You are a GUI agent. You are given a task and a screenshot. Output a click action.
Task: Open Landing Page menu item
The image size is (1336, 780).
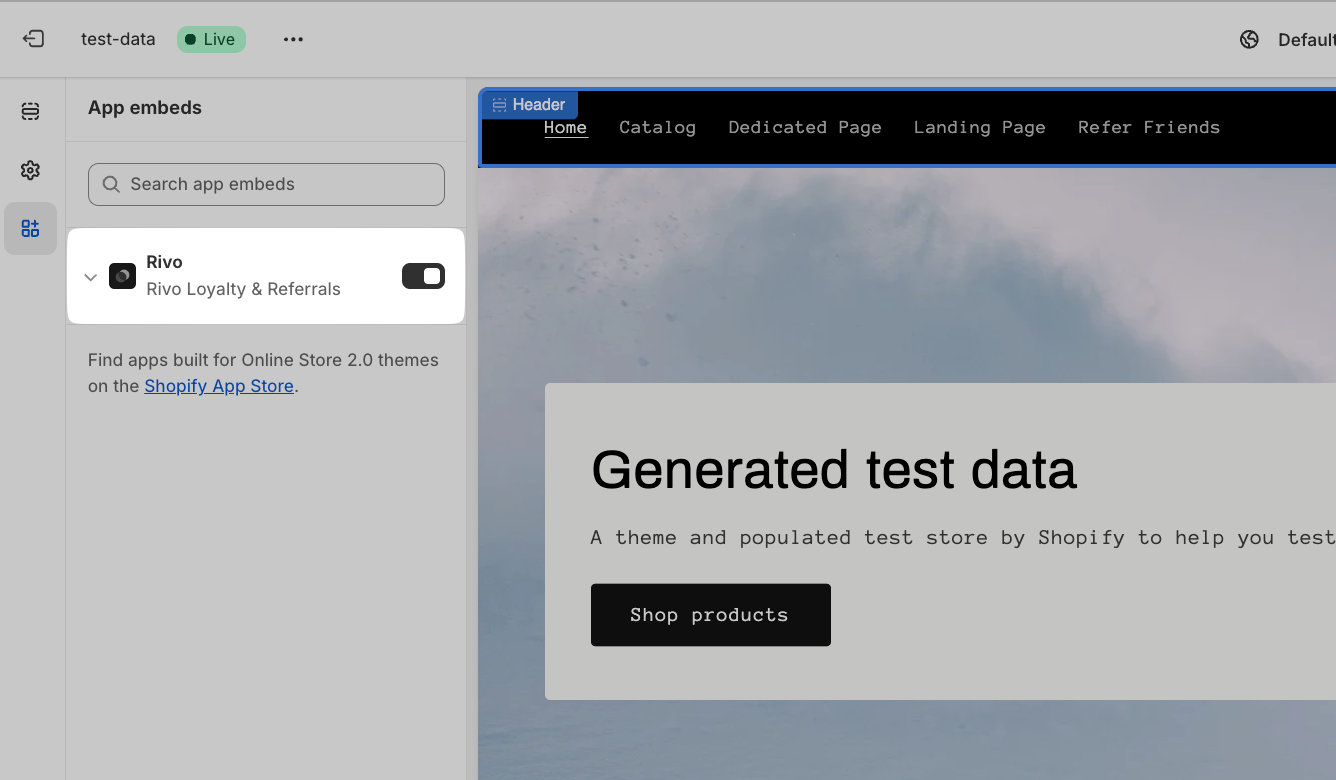979,127
